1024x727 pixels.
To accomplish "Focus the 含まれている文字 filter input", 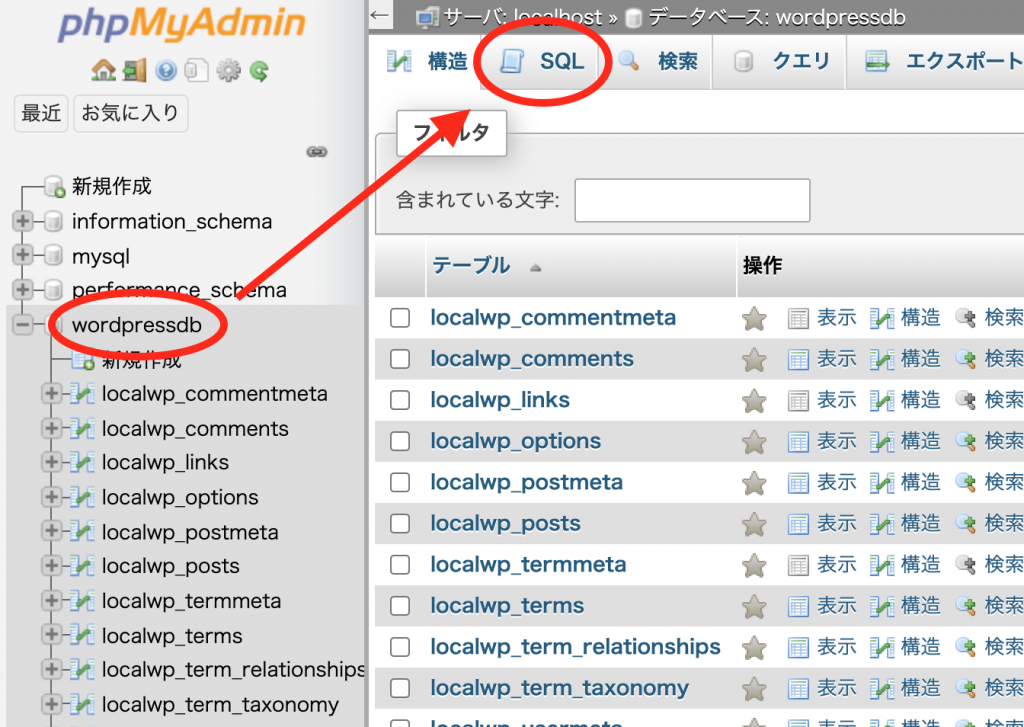I will click(692, 200).
